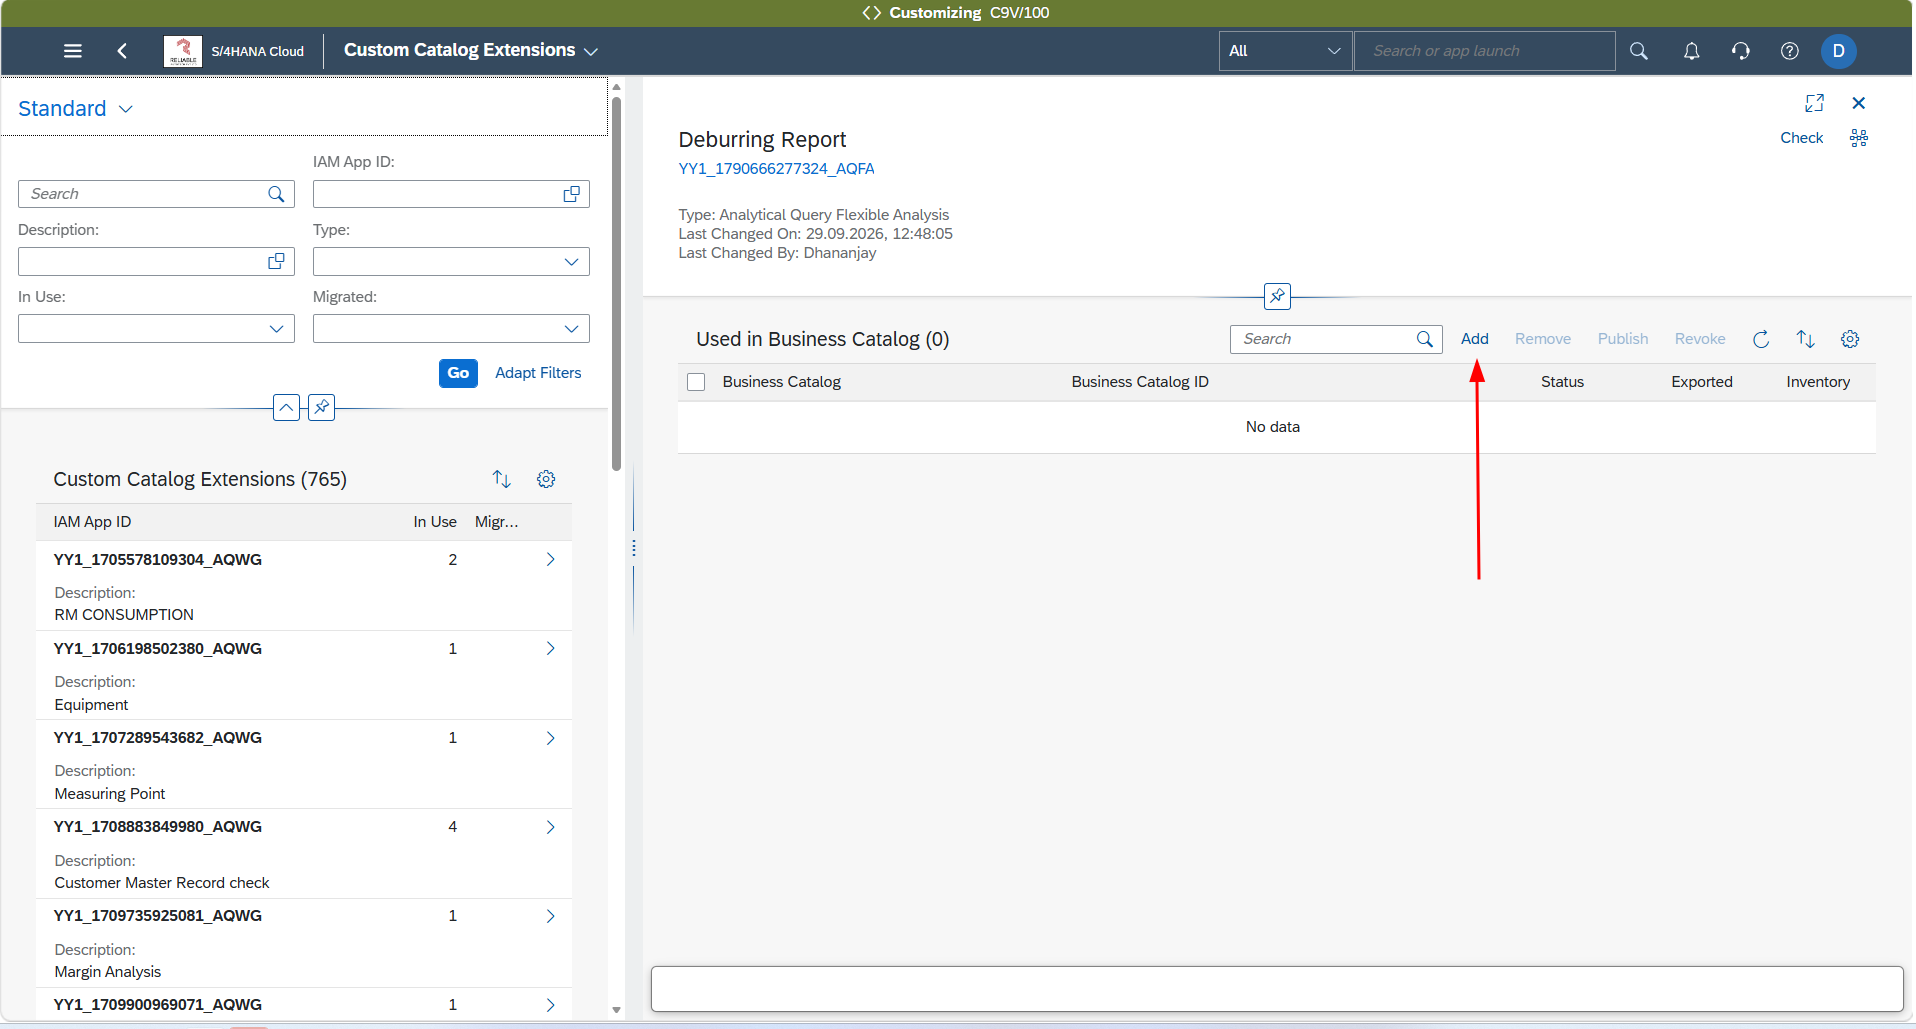Sort the Used in Business Catalog table
Screen dimensions: 1916x1029
click(1805, 339)
